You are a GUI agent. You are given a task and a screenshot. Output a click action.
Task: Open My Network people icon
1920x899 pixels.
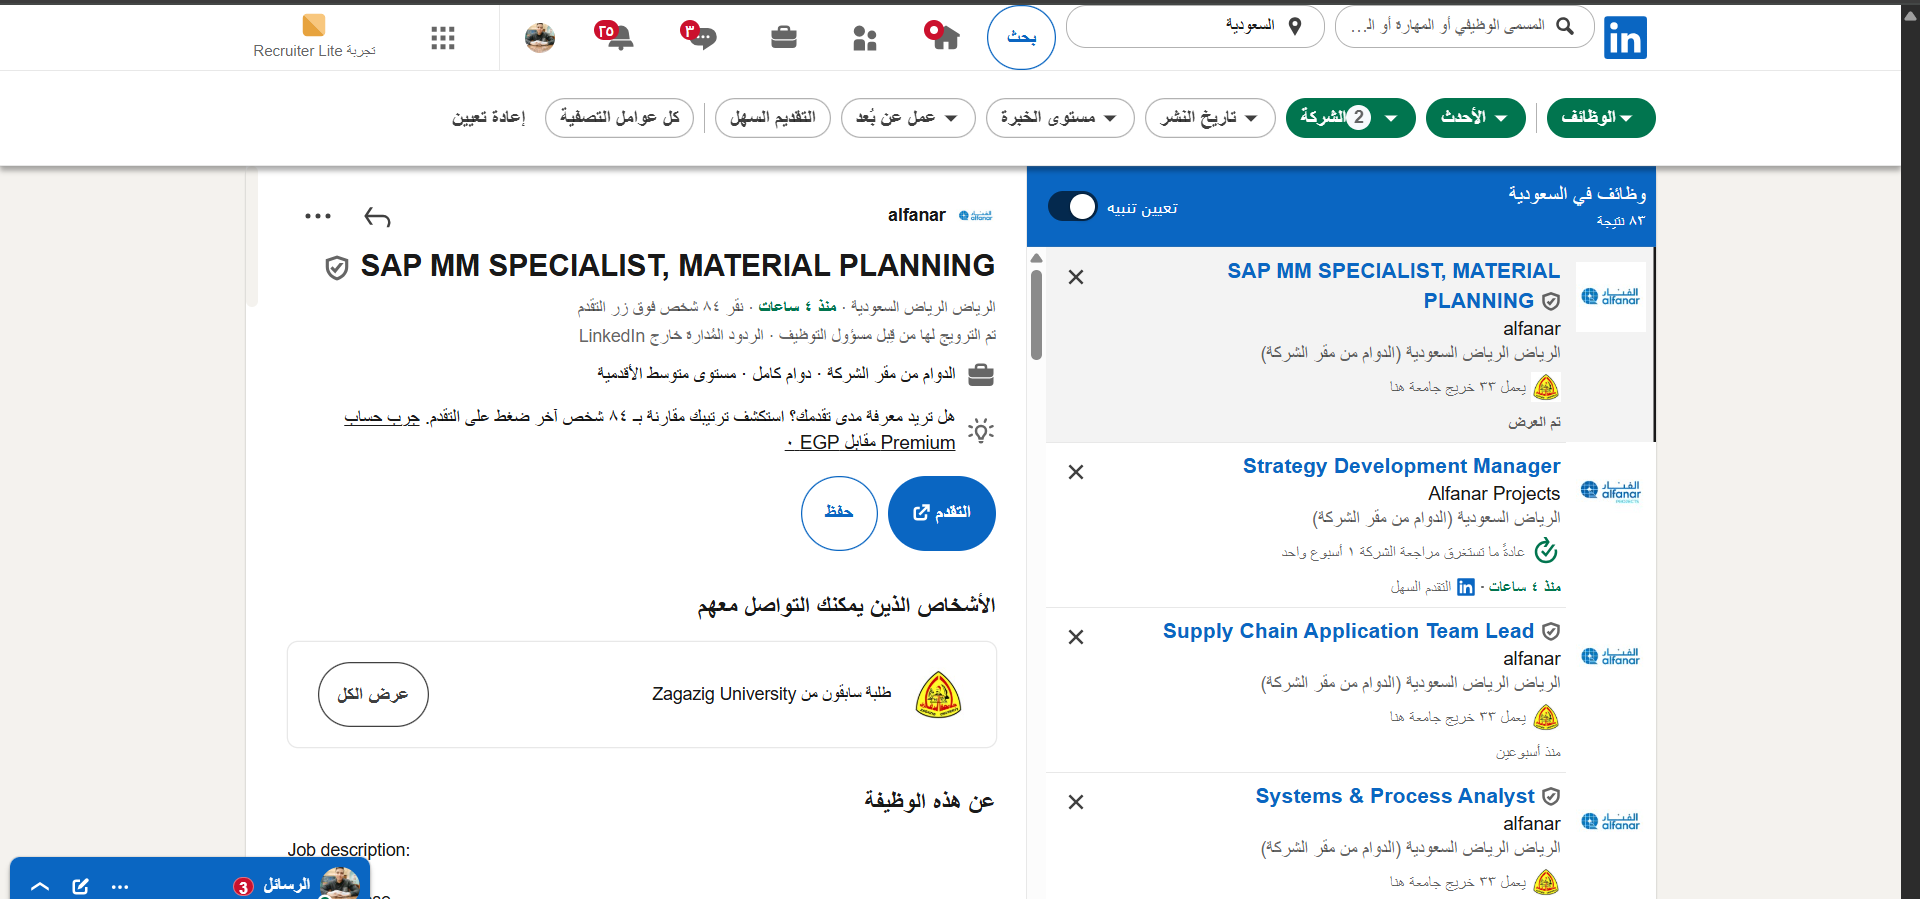click(864, 38)
